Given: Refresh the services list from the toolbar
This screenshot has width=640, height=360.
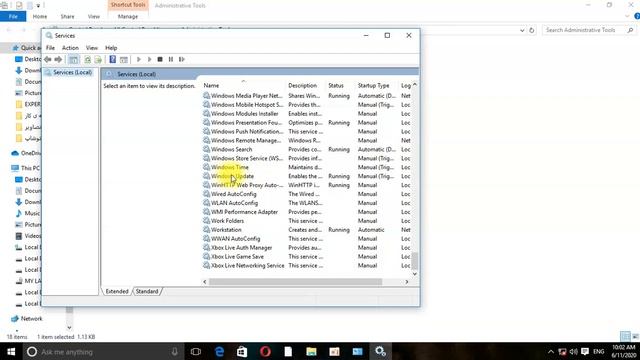Looking at the screenshot, I should point(87,60).
